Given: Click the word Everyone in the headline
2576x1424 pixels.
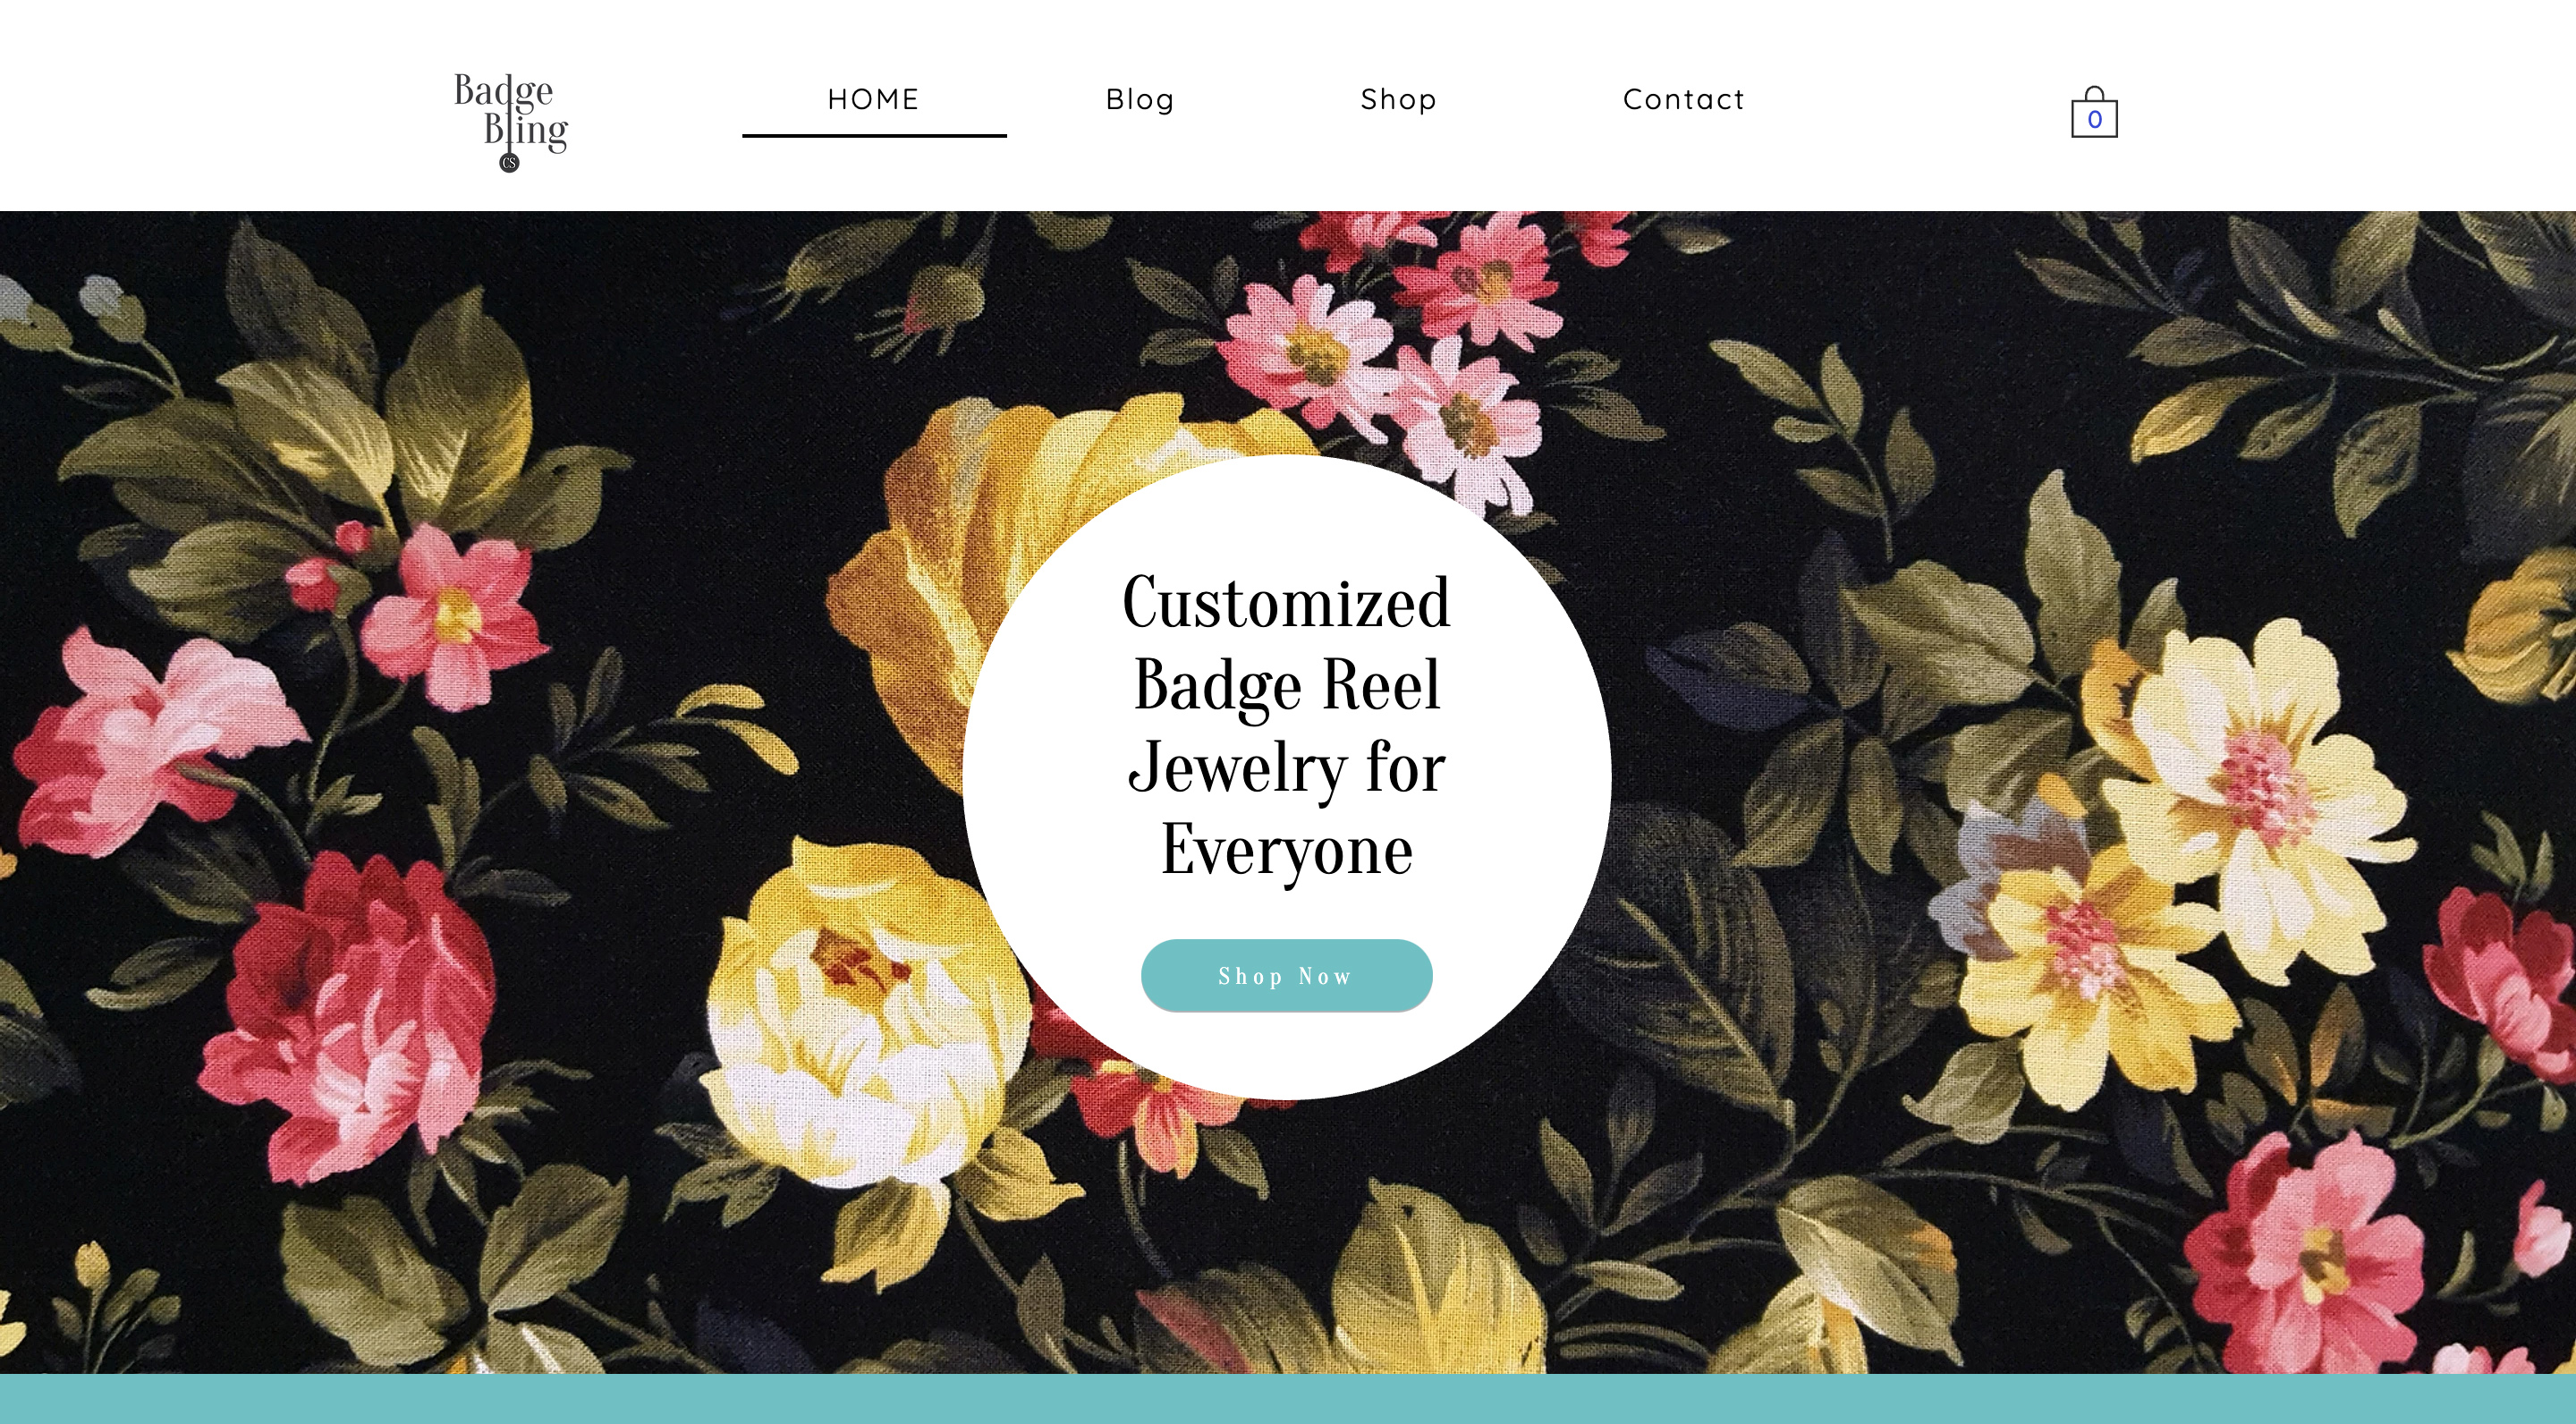Looking at the screenshot, I should pos(1286,849).
